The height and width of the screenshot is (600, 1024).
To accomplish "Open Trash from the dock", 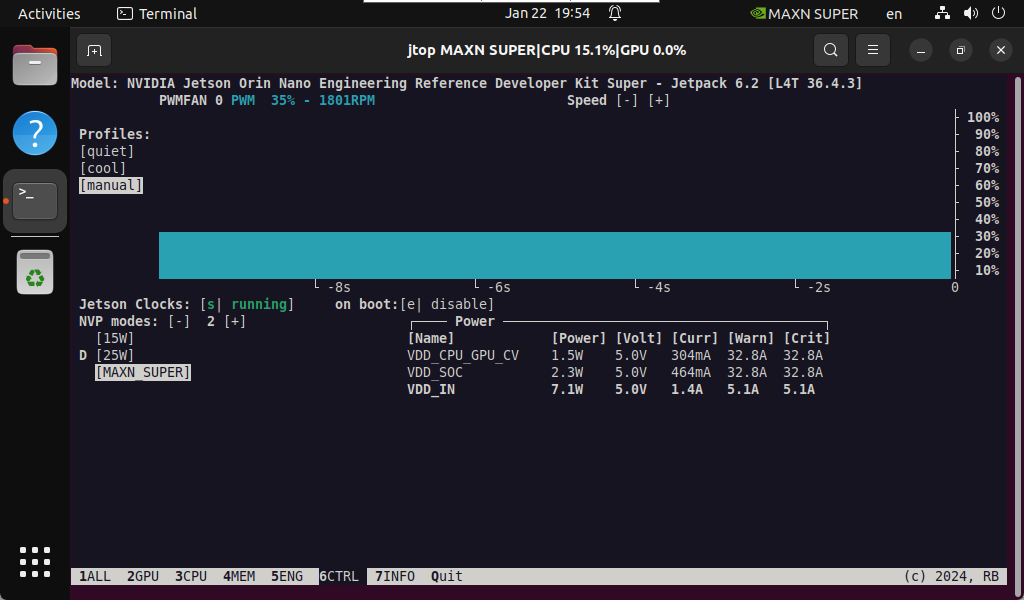I will click(x=35, y=272).
